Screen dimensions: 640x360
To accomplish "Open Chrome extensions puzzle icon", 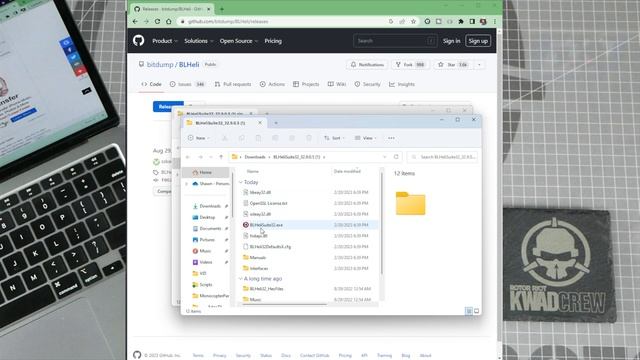I will tap(461, 21).
